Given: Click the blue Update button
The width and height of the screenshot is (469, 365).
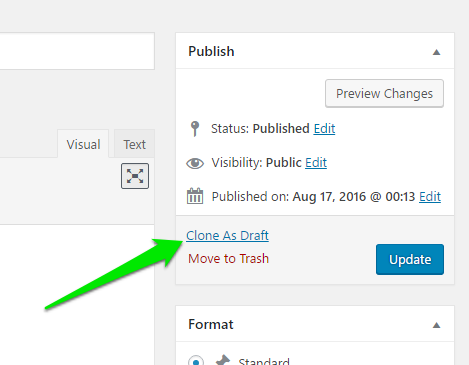Looking at the screenshot, I should coord(410,259).
